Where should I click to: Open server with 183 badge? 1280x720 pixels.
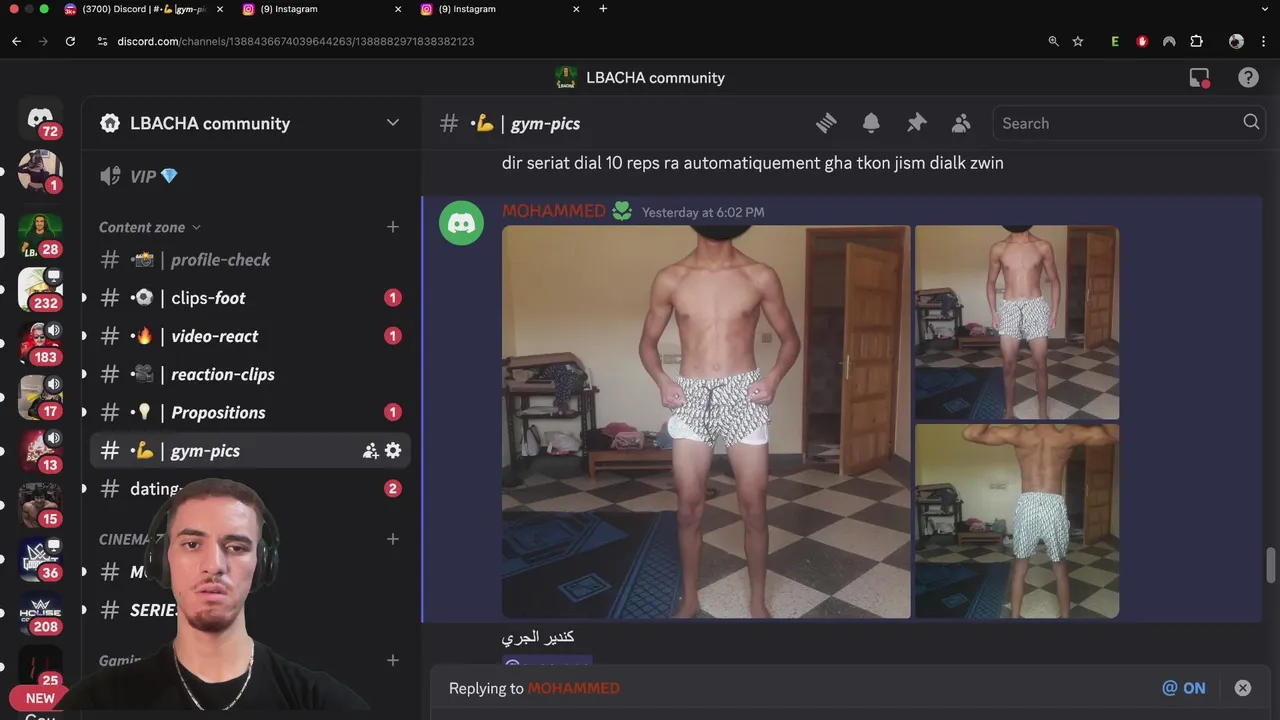(40, 343)
